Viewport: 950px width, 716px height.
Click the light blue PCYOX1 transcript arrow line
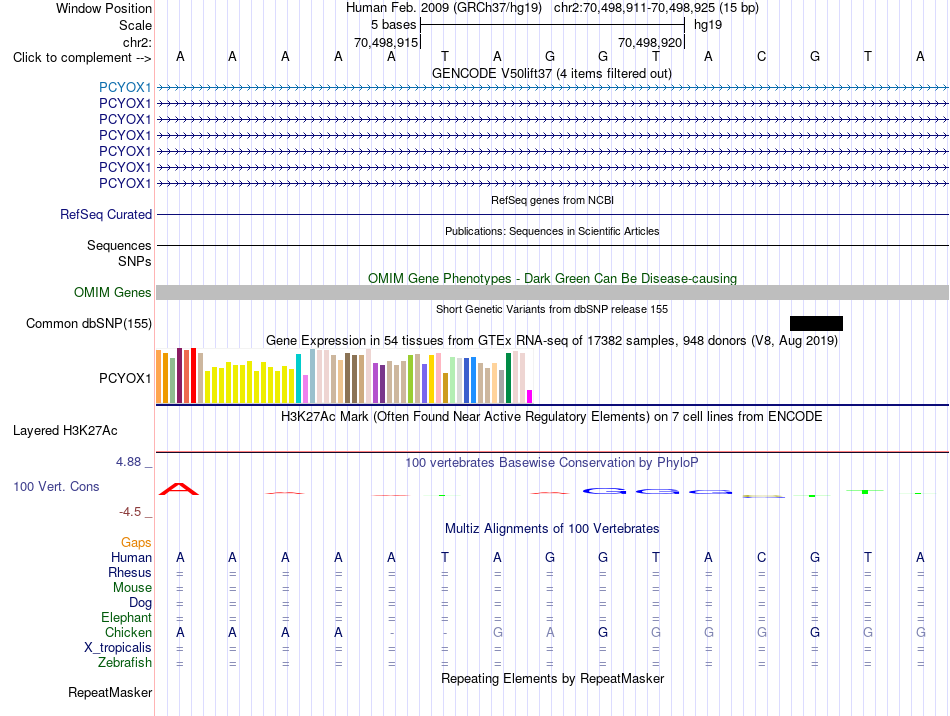[x=552, y=88]
